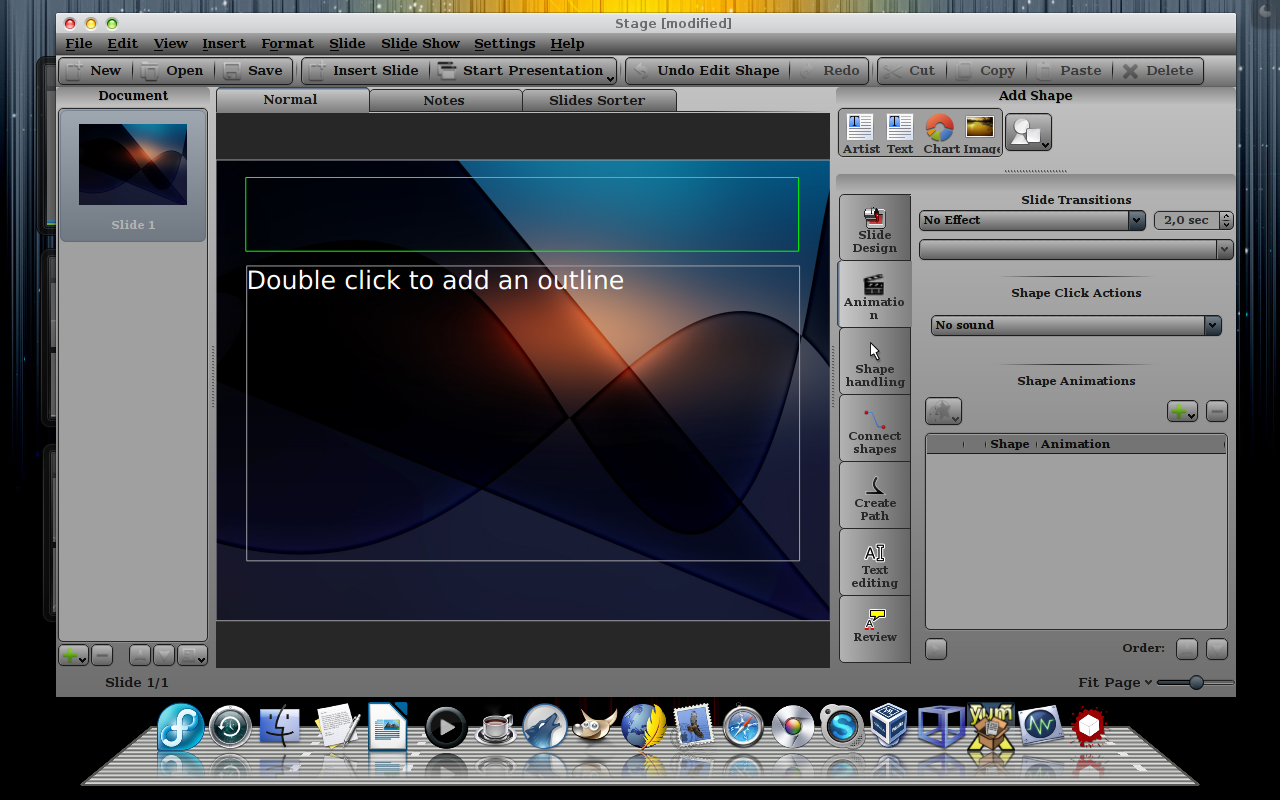
Task: Click the green-outlined title placeholder on the slide
Action: pyautogui.click(x=522, y=214)
